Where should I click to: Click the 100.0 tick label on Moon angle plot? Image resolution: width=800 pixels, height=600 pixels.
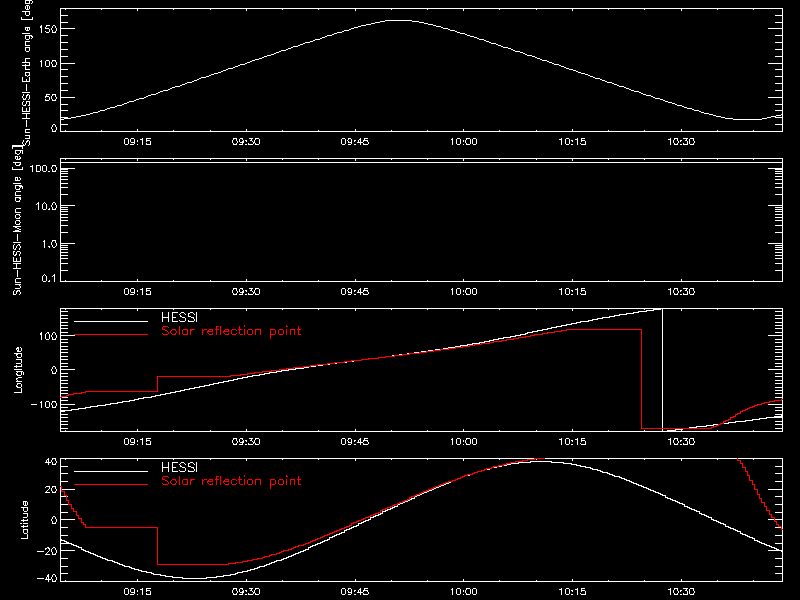click(43, 168)
